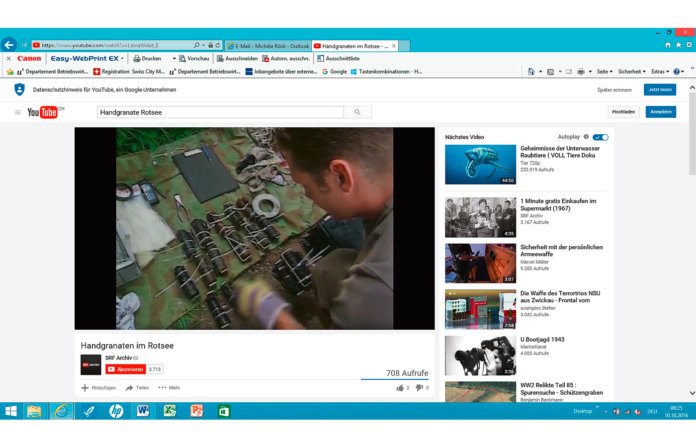Open the Ausschnittliste clip list

pos(338,59)
